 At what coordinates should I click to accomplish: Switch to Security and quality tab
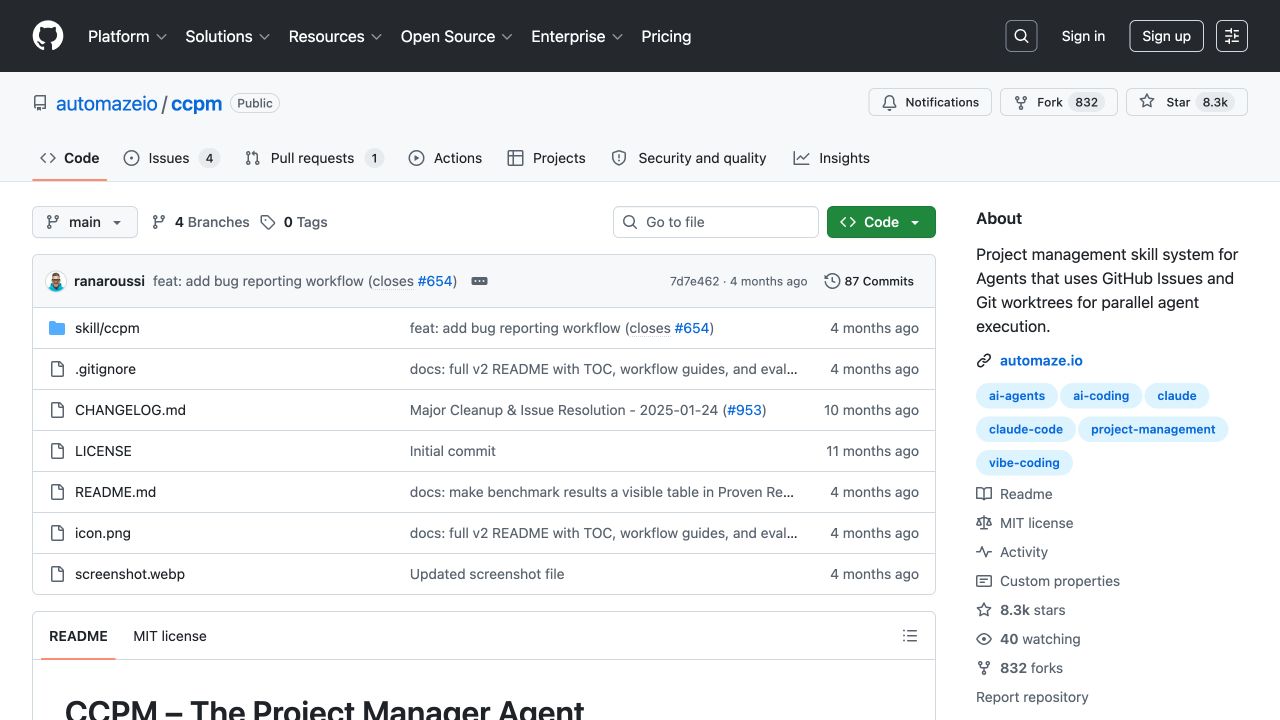pos(689,158)
